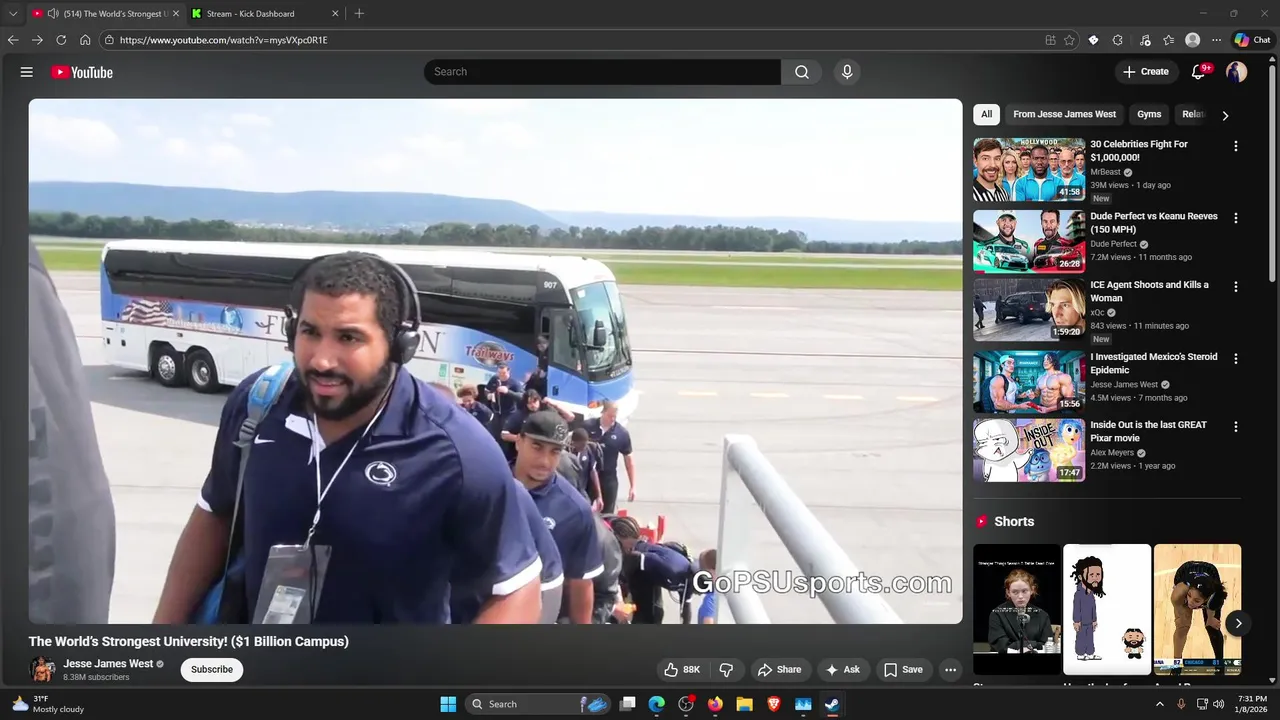This screenshot has width=1280, height=720.
Task: Open the Extensions puzzle icon in toolbar
Action: point(1117,40)
